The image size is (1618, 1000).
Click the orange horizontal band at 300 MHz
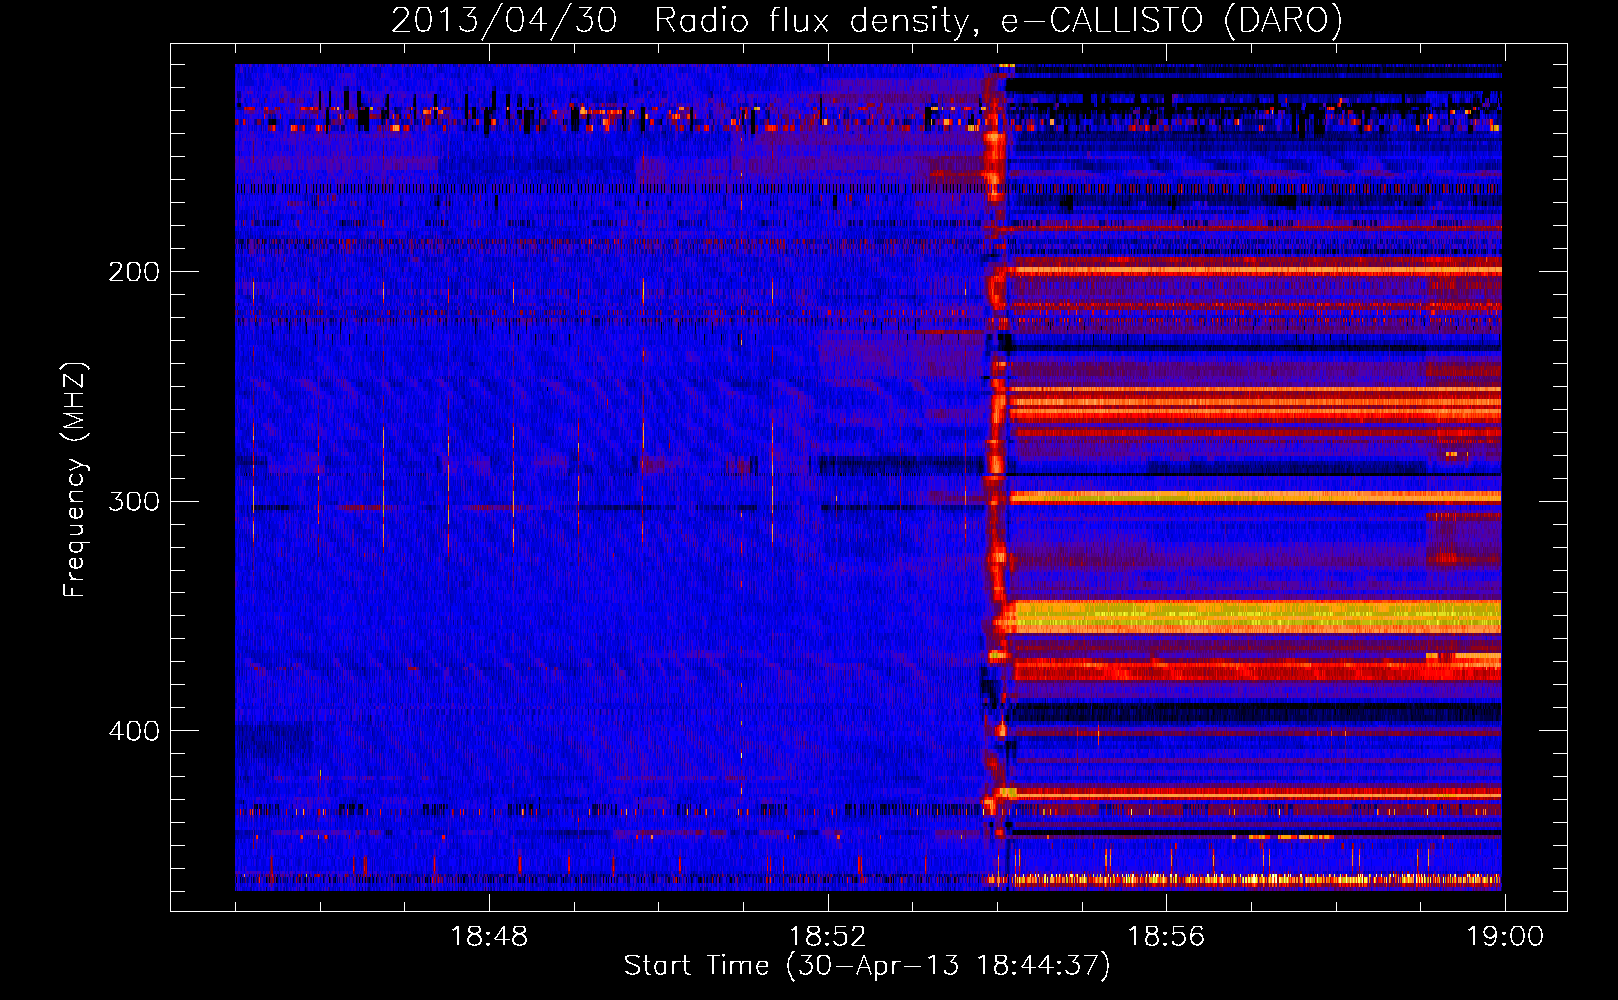coord(1255,497)
